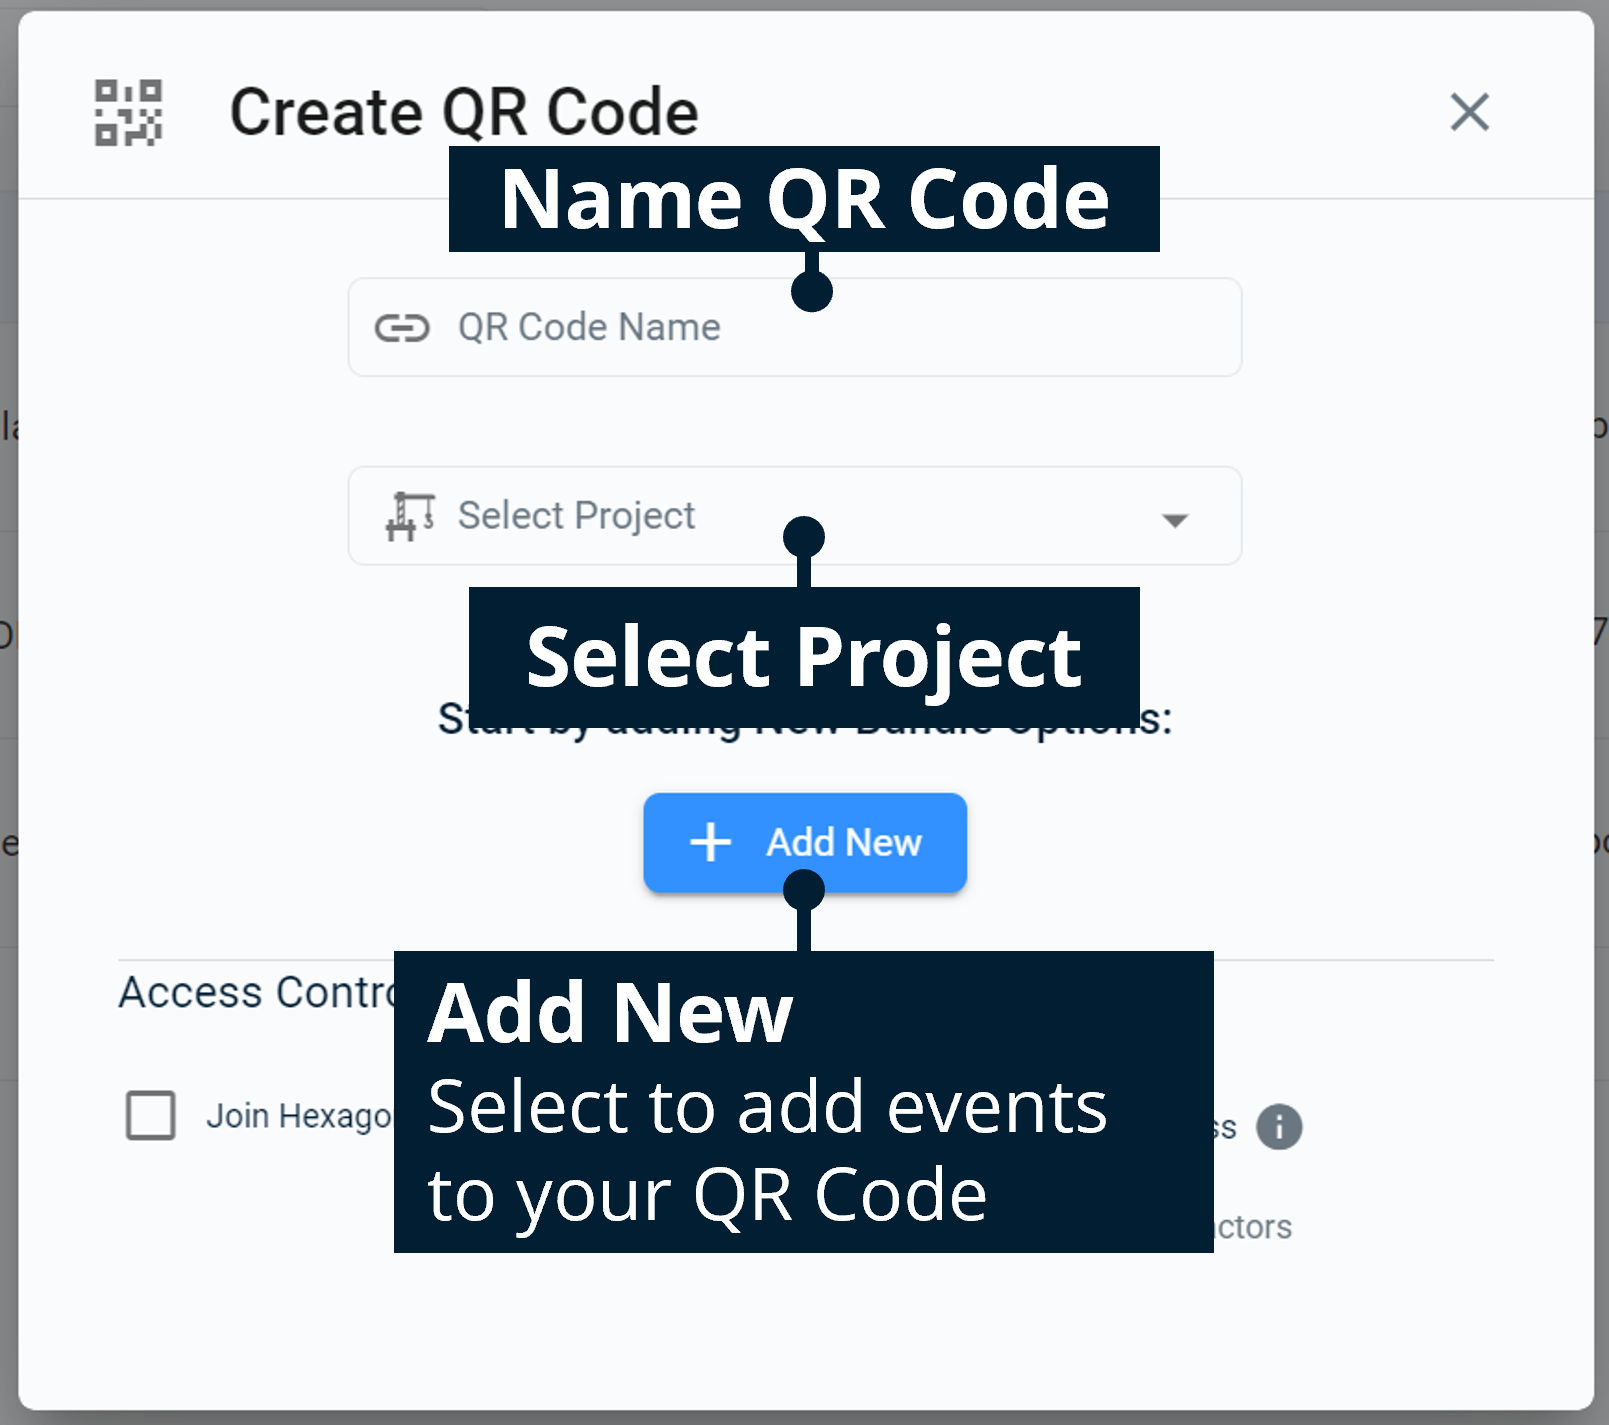Enable the Join Hexagon checkbox
Screen dimensions: 1609x1425
coord(151,1115)
